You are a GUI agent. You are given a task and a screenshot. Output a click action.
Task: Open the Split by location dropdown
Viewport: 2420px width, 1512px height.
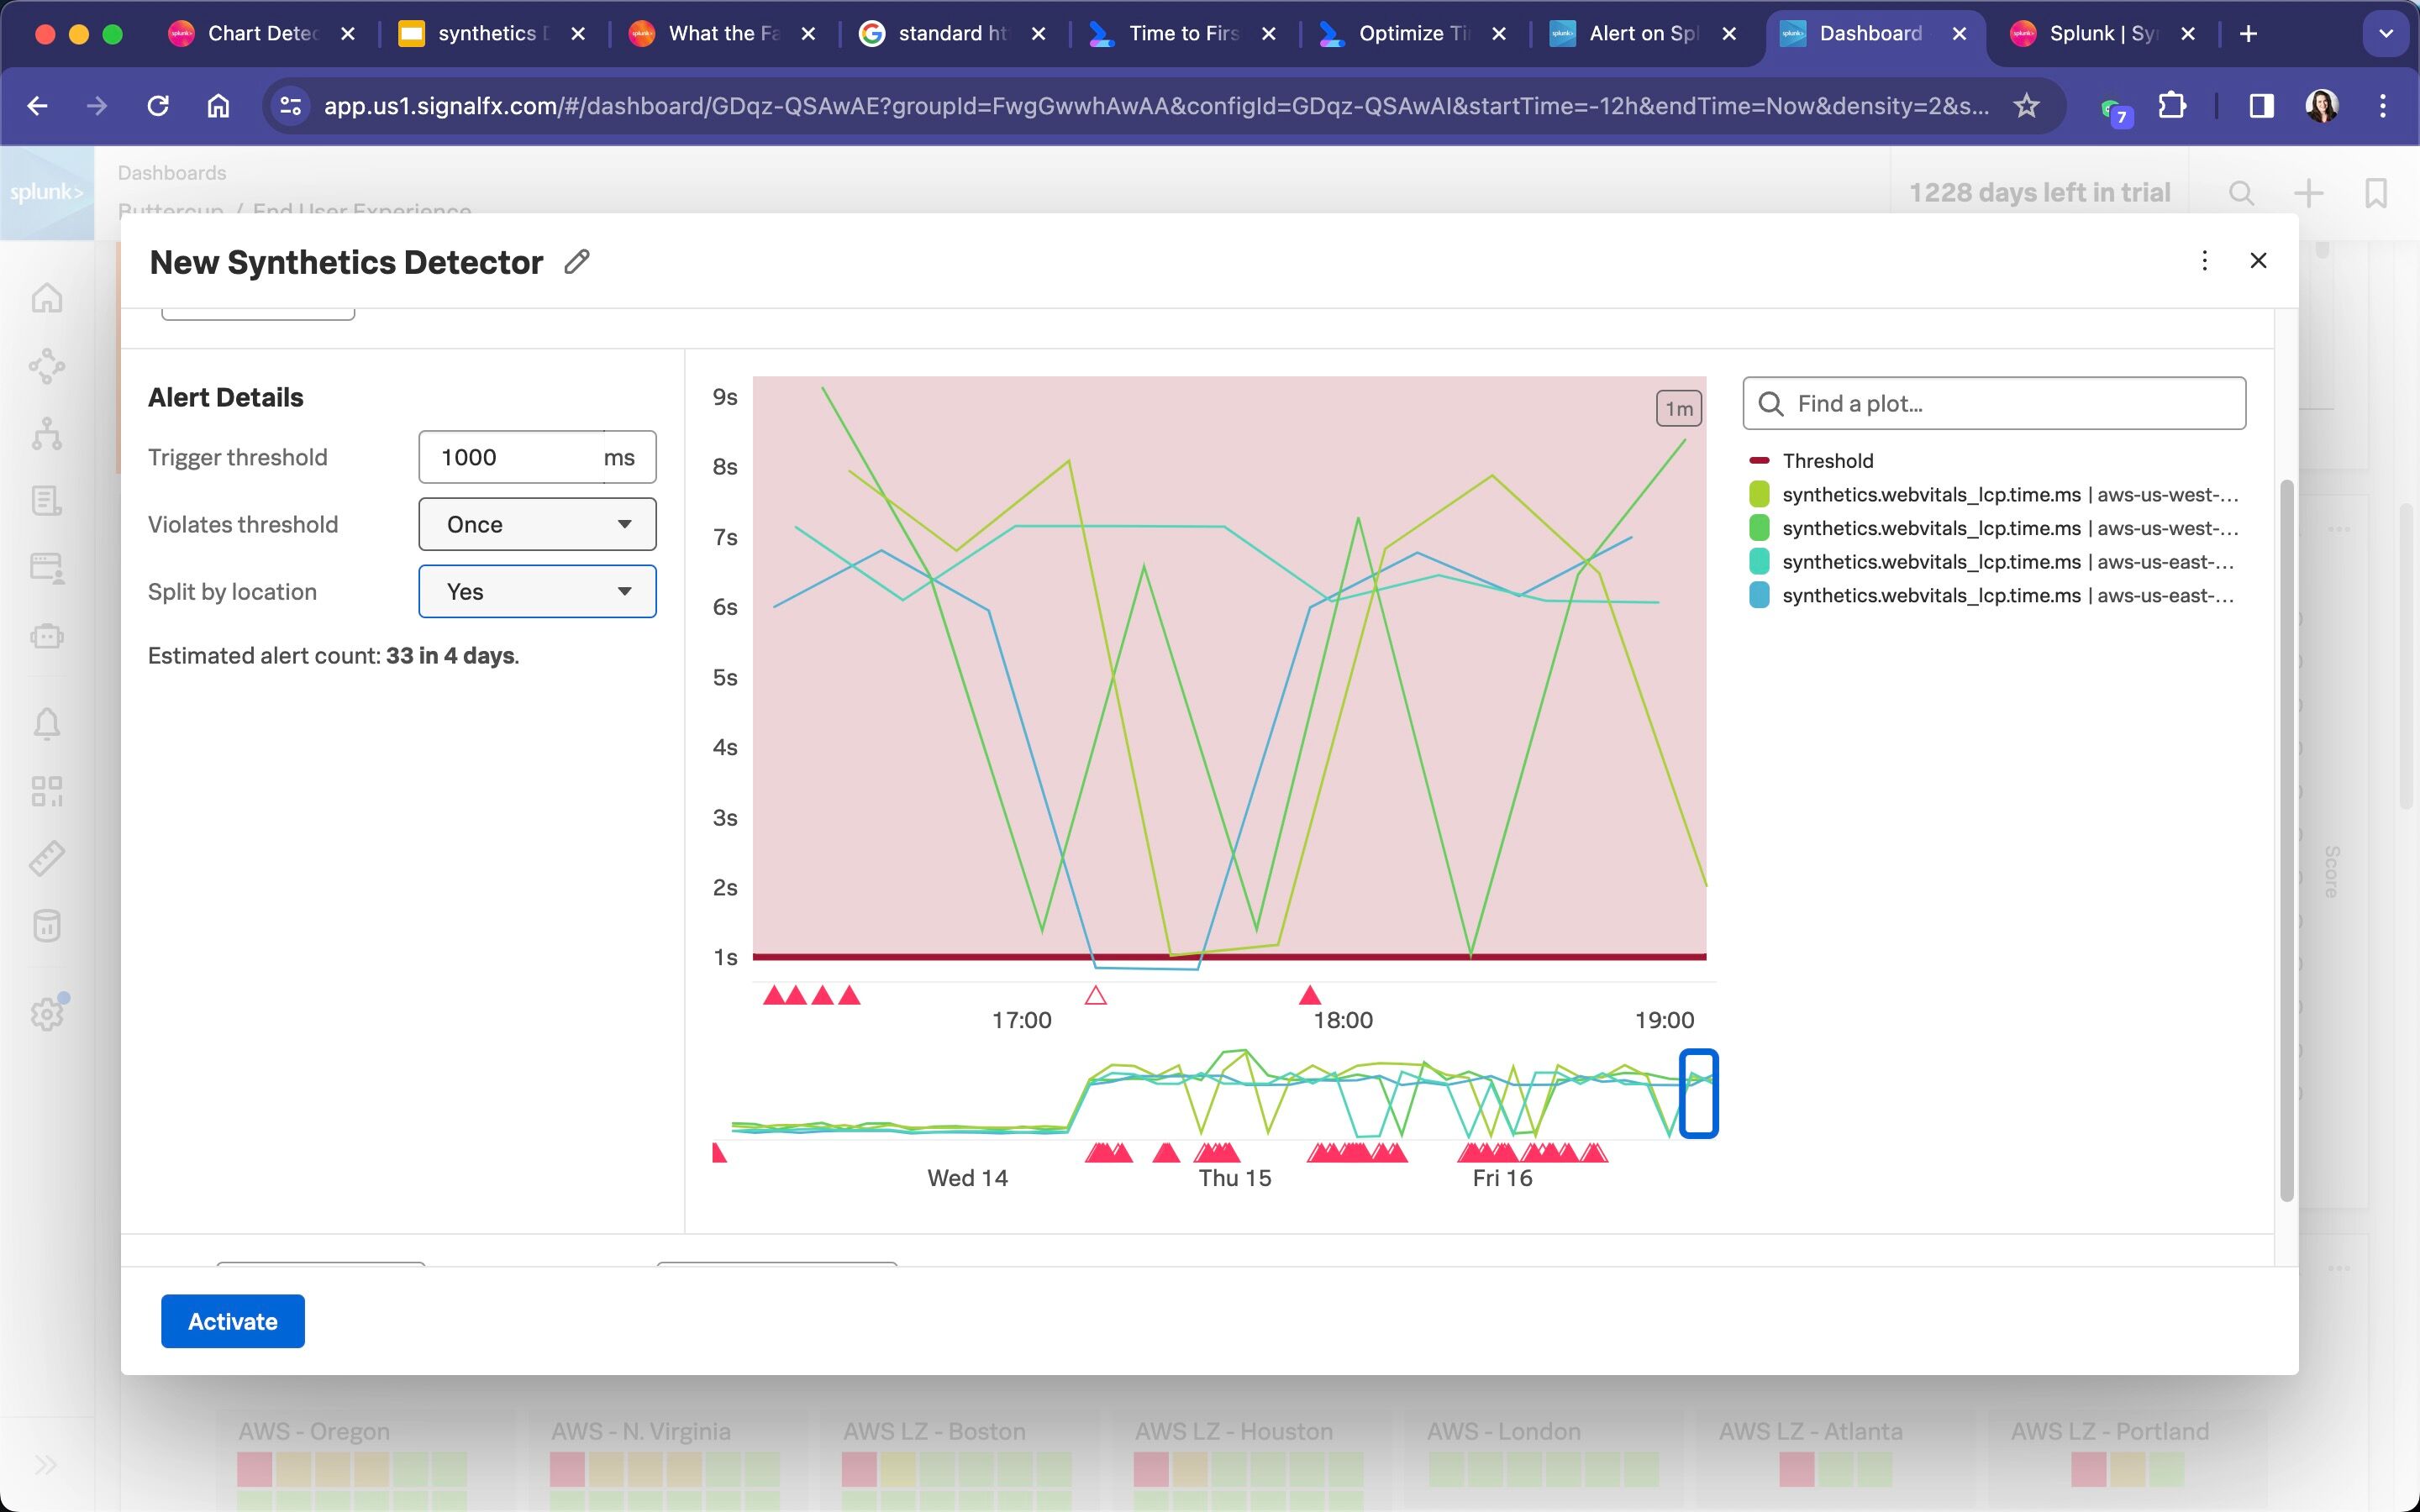(x=537, y=591)
